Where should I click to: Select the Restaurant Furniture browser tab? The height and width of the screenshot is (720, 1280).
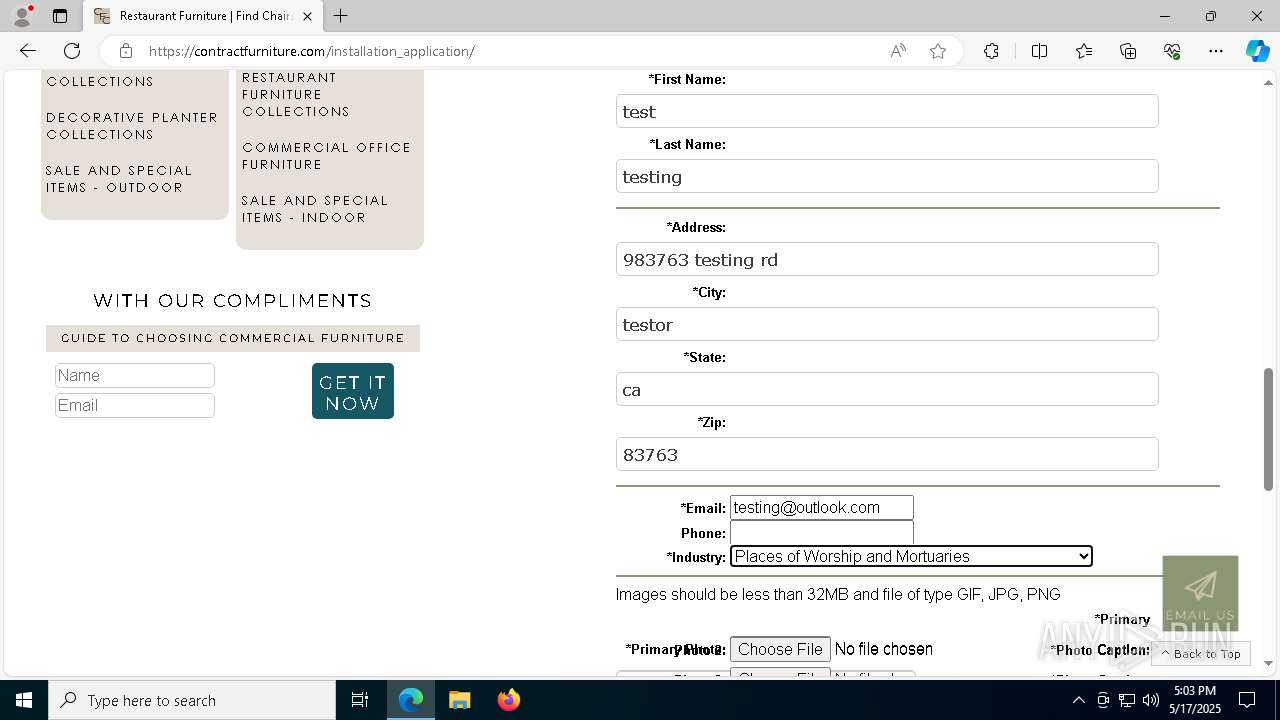(x=203, y=16)
